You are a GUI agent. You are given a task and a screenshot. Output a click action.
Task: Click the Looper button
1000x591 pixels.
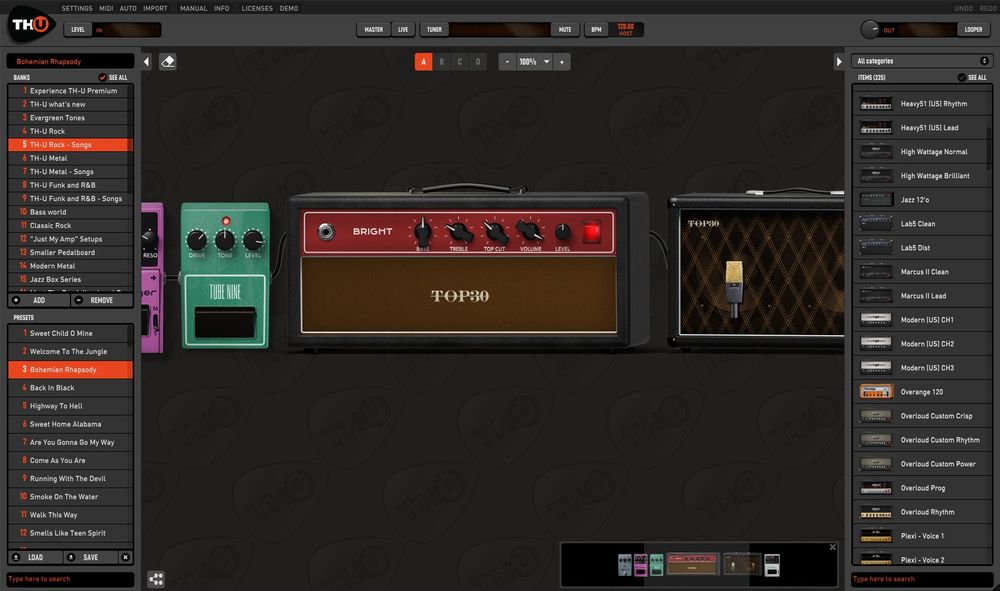[972, 29]
